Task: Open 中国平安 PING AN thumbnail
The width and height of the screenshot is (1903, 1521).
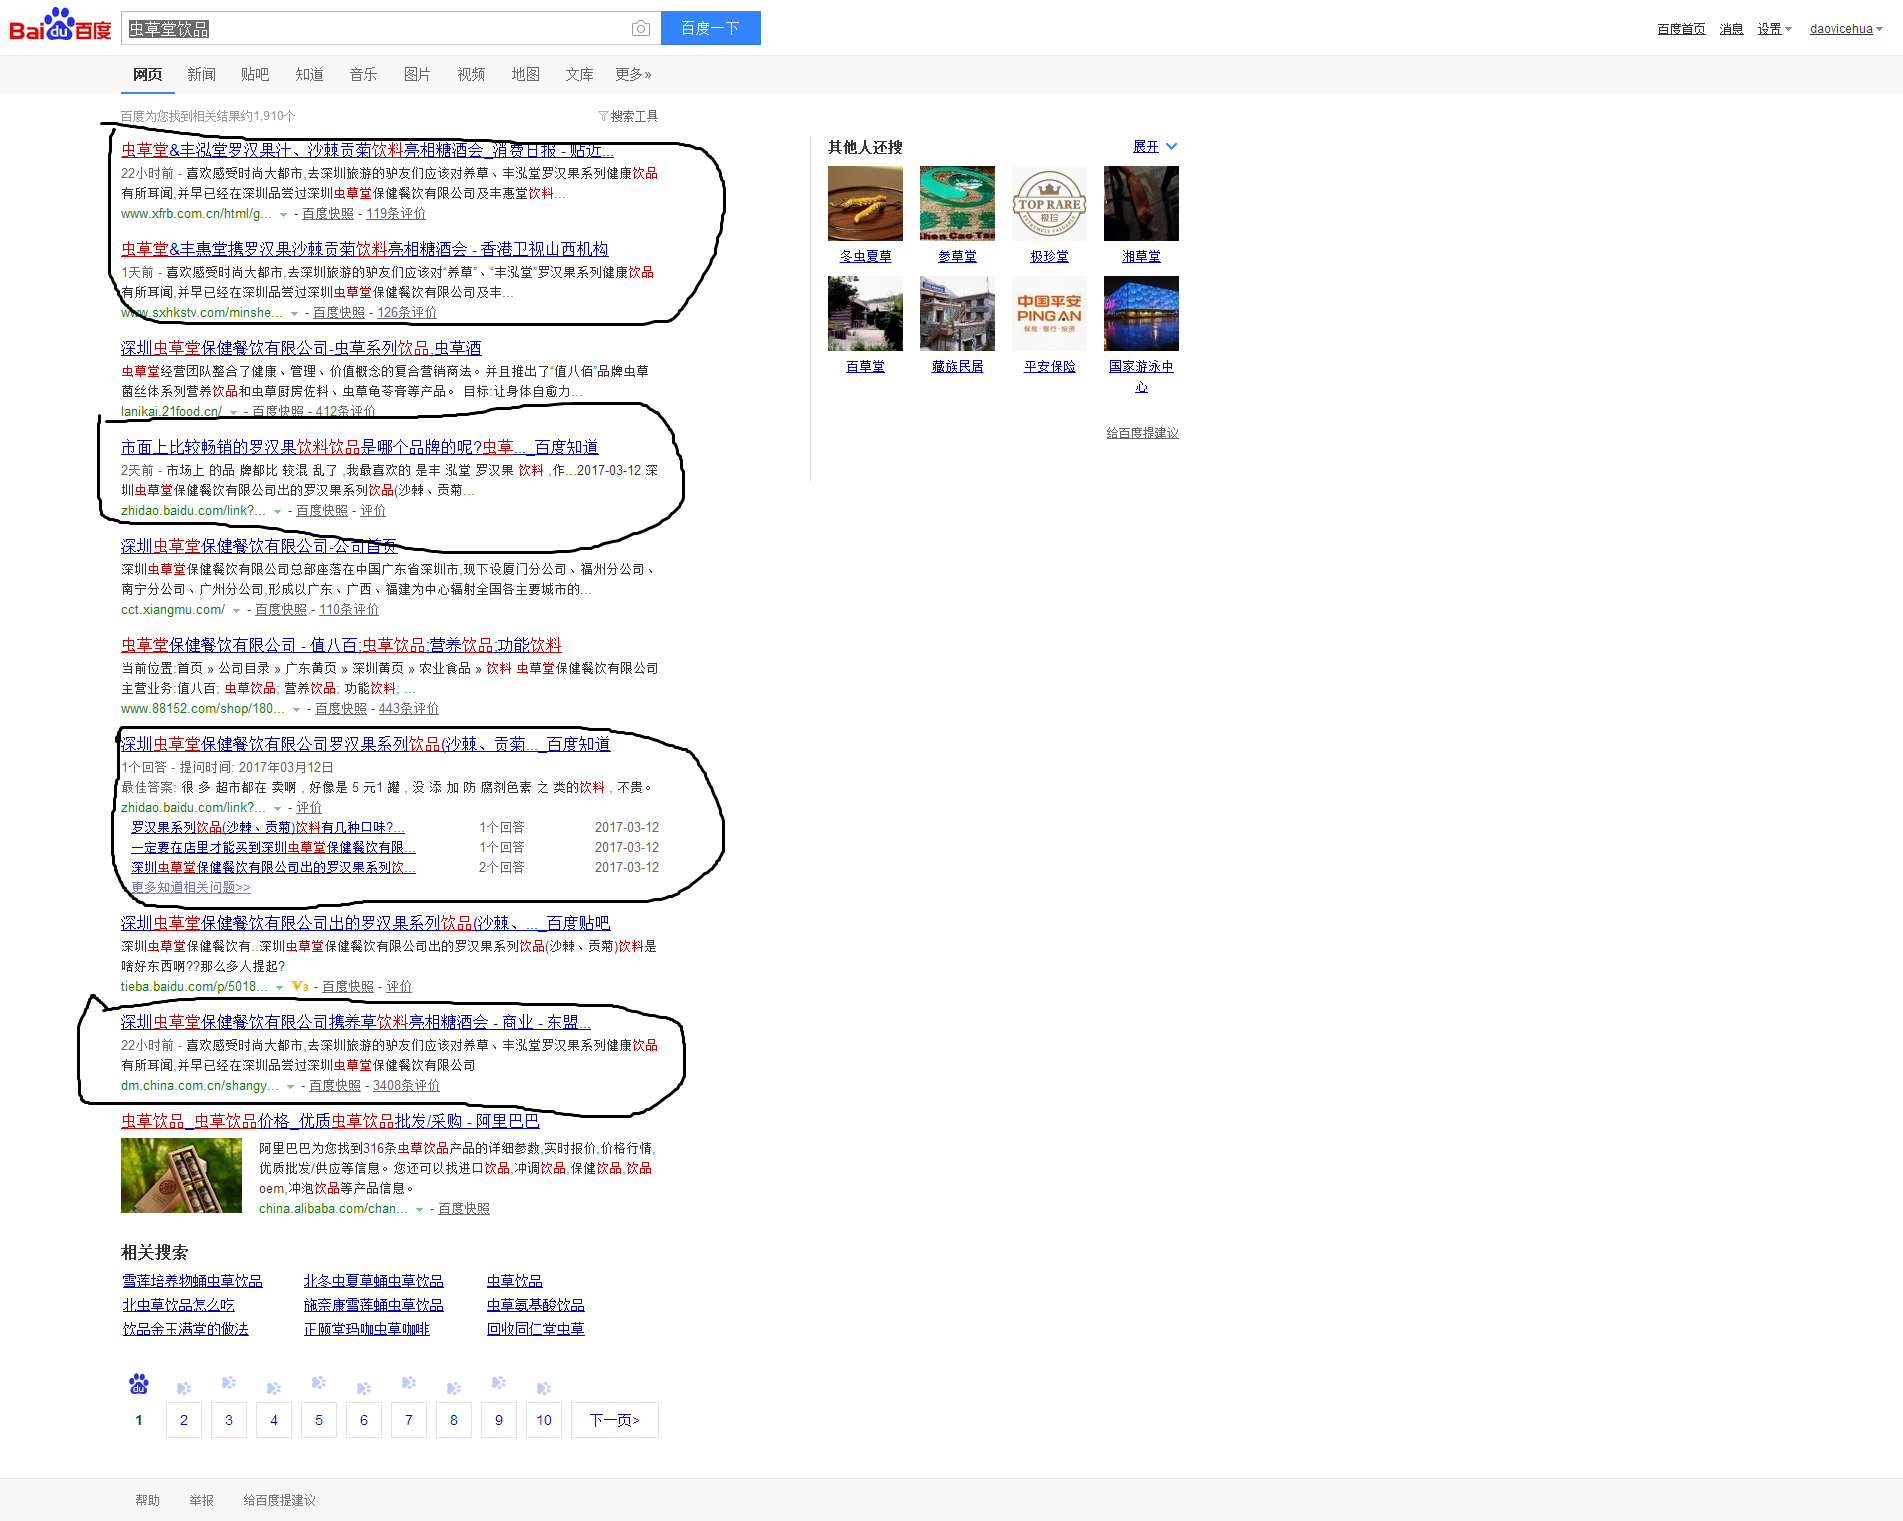Action: tap(1049, 313)
